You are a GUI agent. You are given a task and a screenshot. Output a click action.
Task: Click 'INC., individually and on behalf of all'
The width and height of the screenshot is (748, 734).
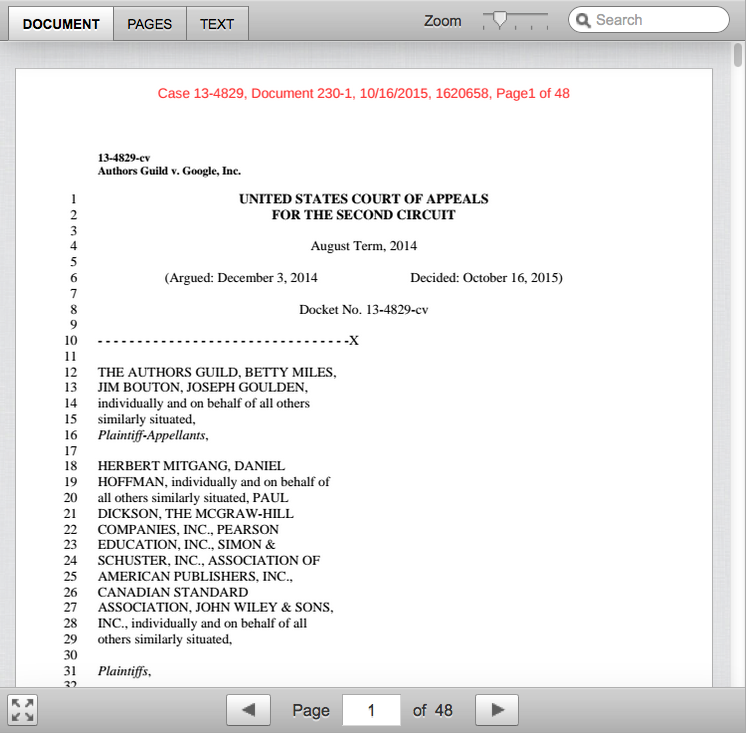(202, 624)
